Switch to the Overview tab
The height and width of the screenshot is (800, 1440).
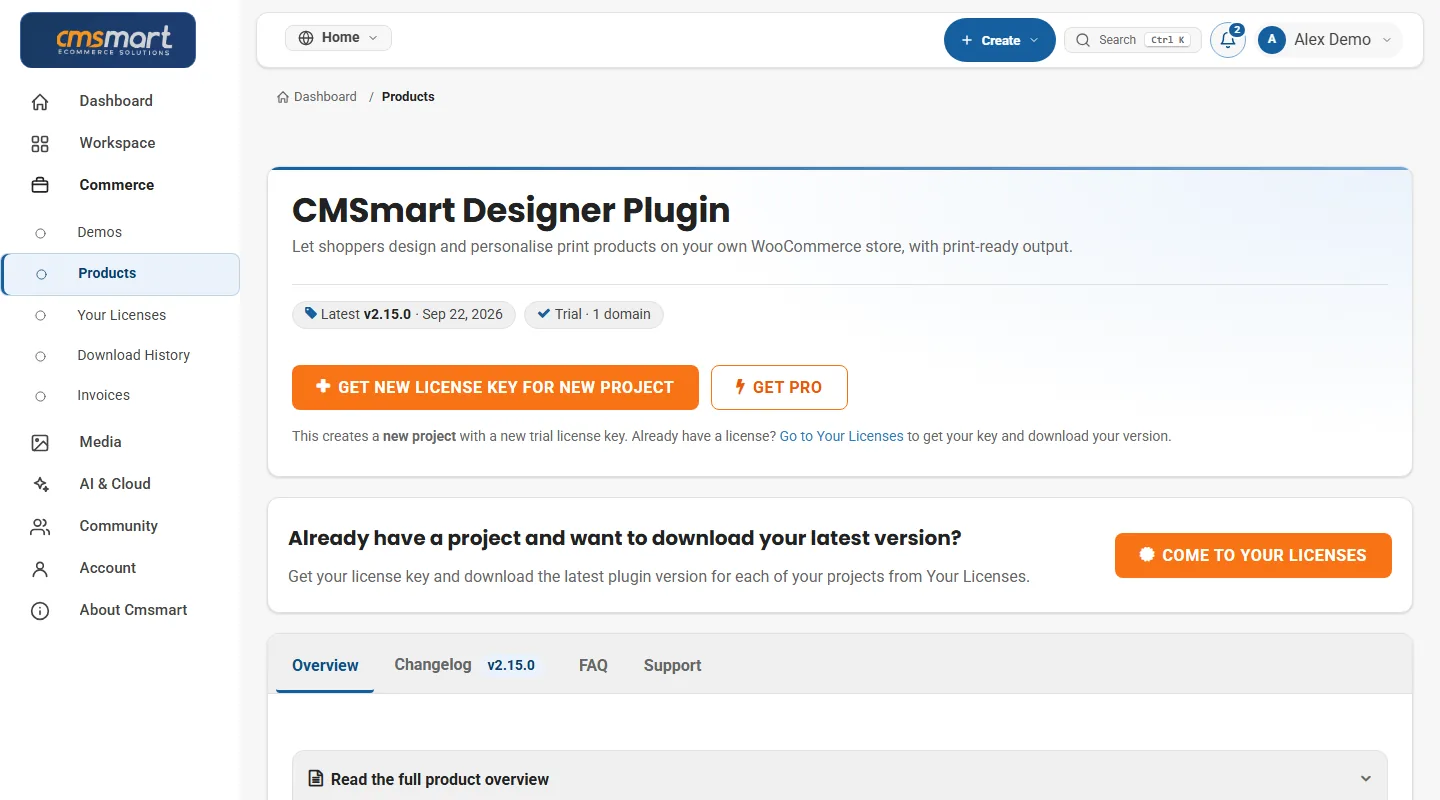click(x=325, y=665)
